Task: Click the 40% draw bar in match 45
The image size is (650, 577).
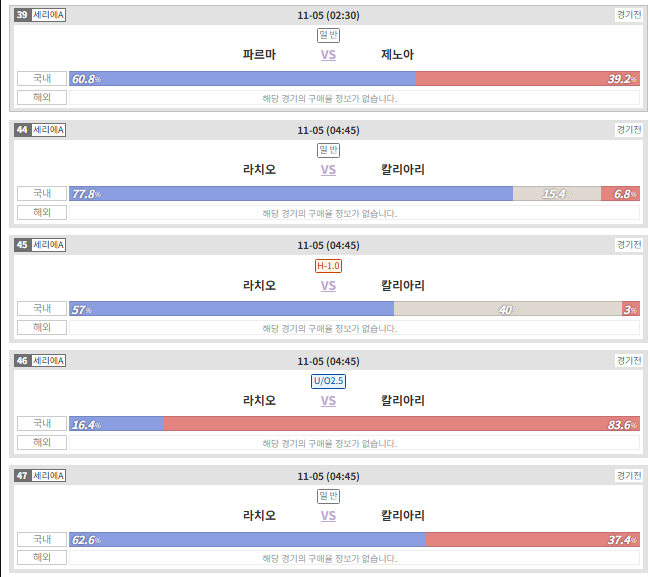Action: [x=508, y=309]
